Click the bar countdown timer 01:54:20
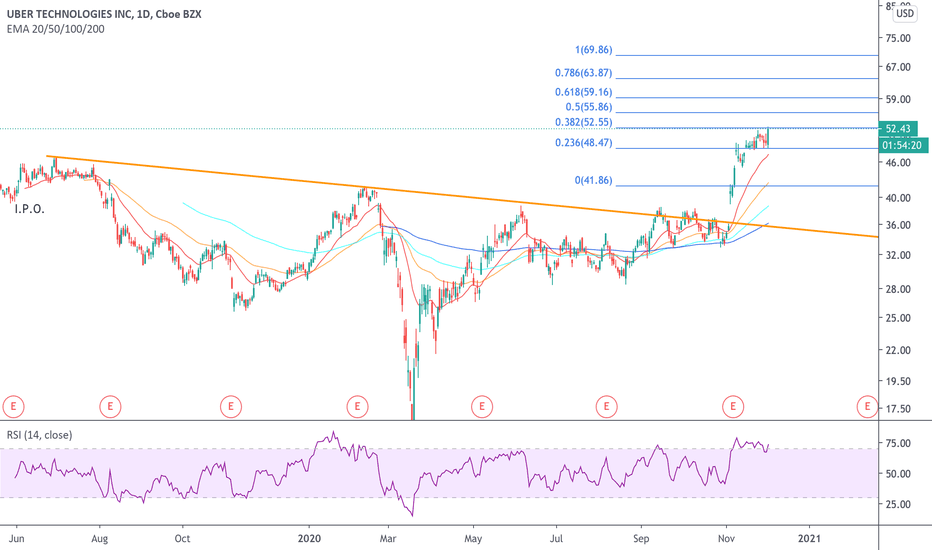932x550 pixels. 902,145
